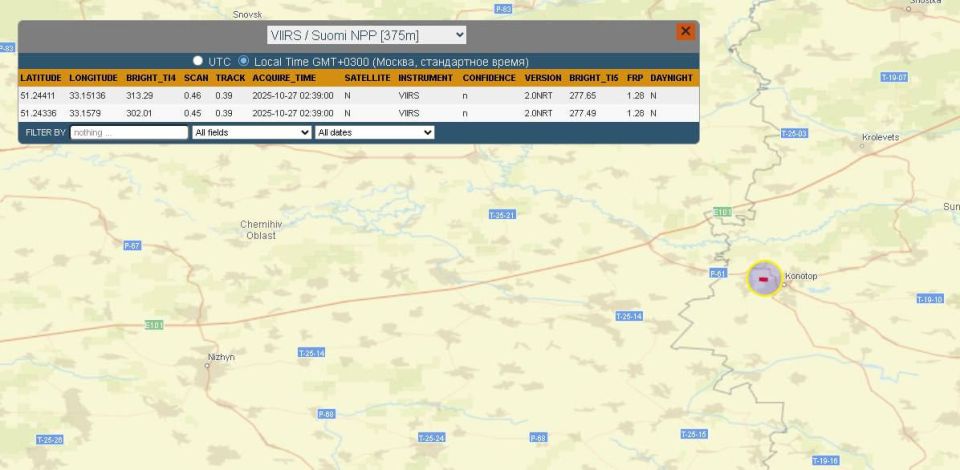This screenshot has height=470, width=960.
Task: Open the VIIRS / Suomi NPP dropdown
Action: pos(367,35)
